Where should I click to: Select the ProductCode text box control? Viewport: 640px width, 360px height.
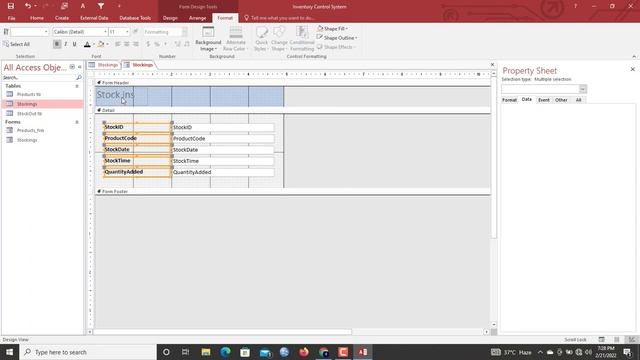[223, 139]
